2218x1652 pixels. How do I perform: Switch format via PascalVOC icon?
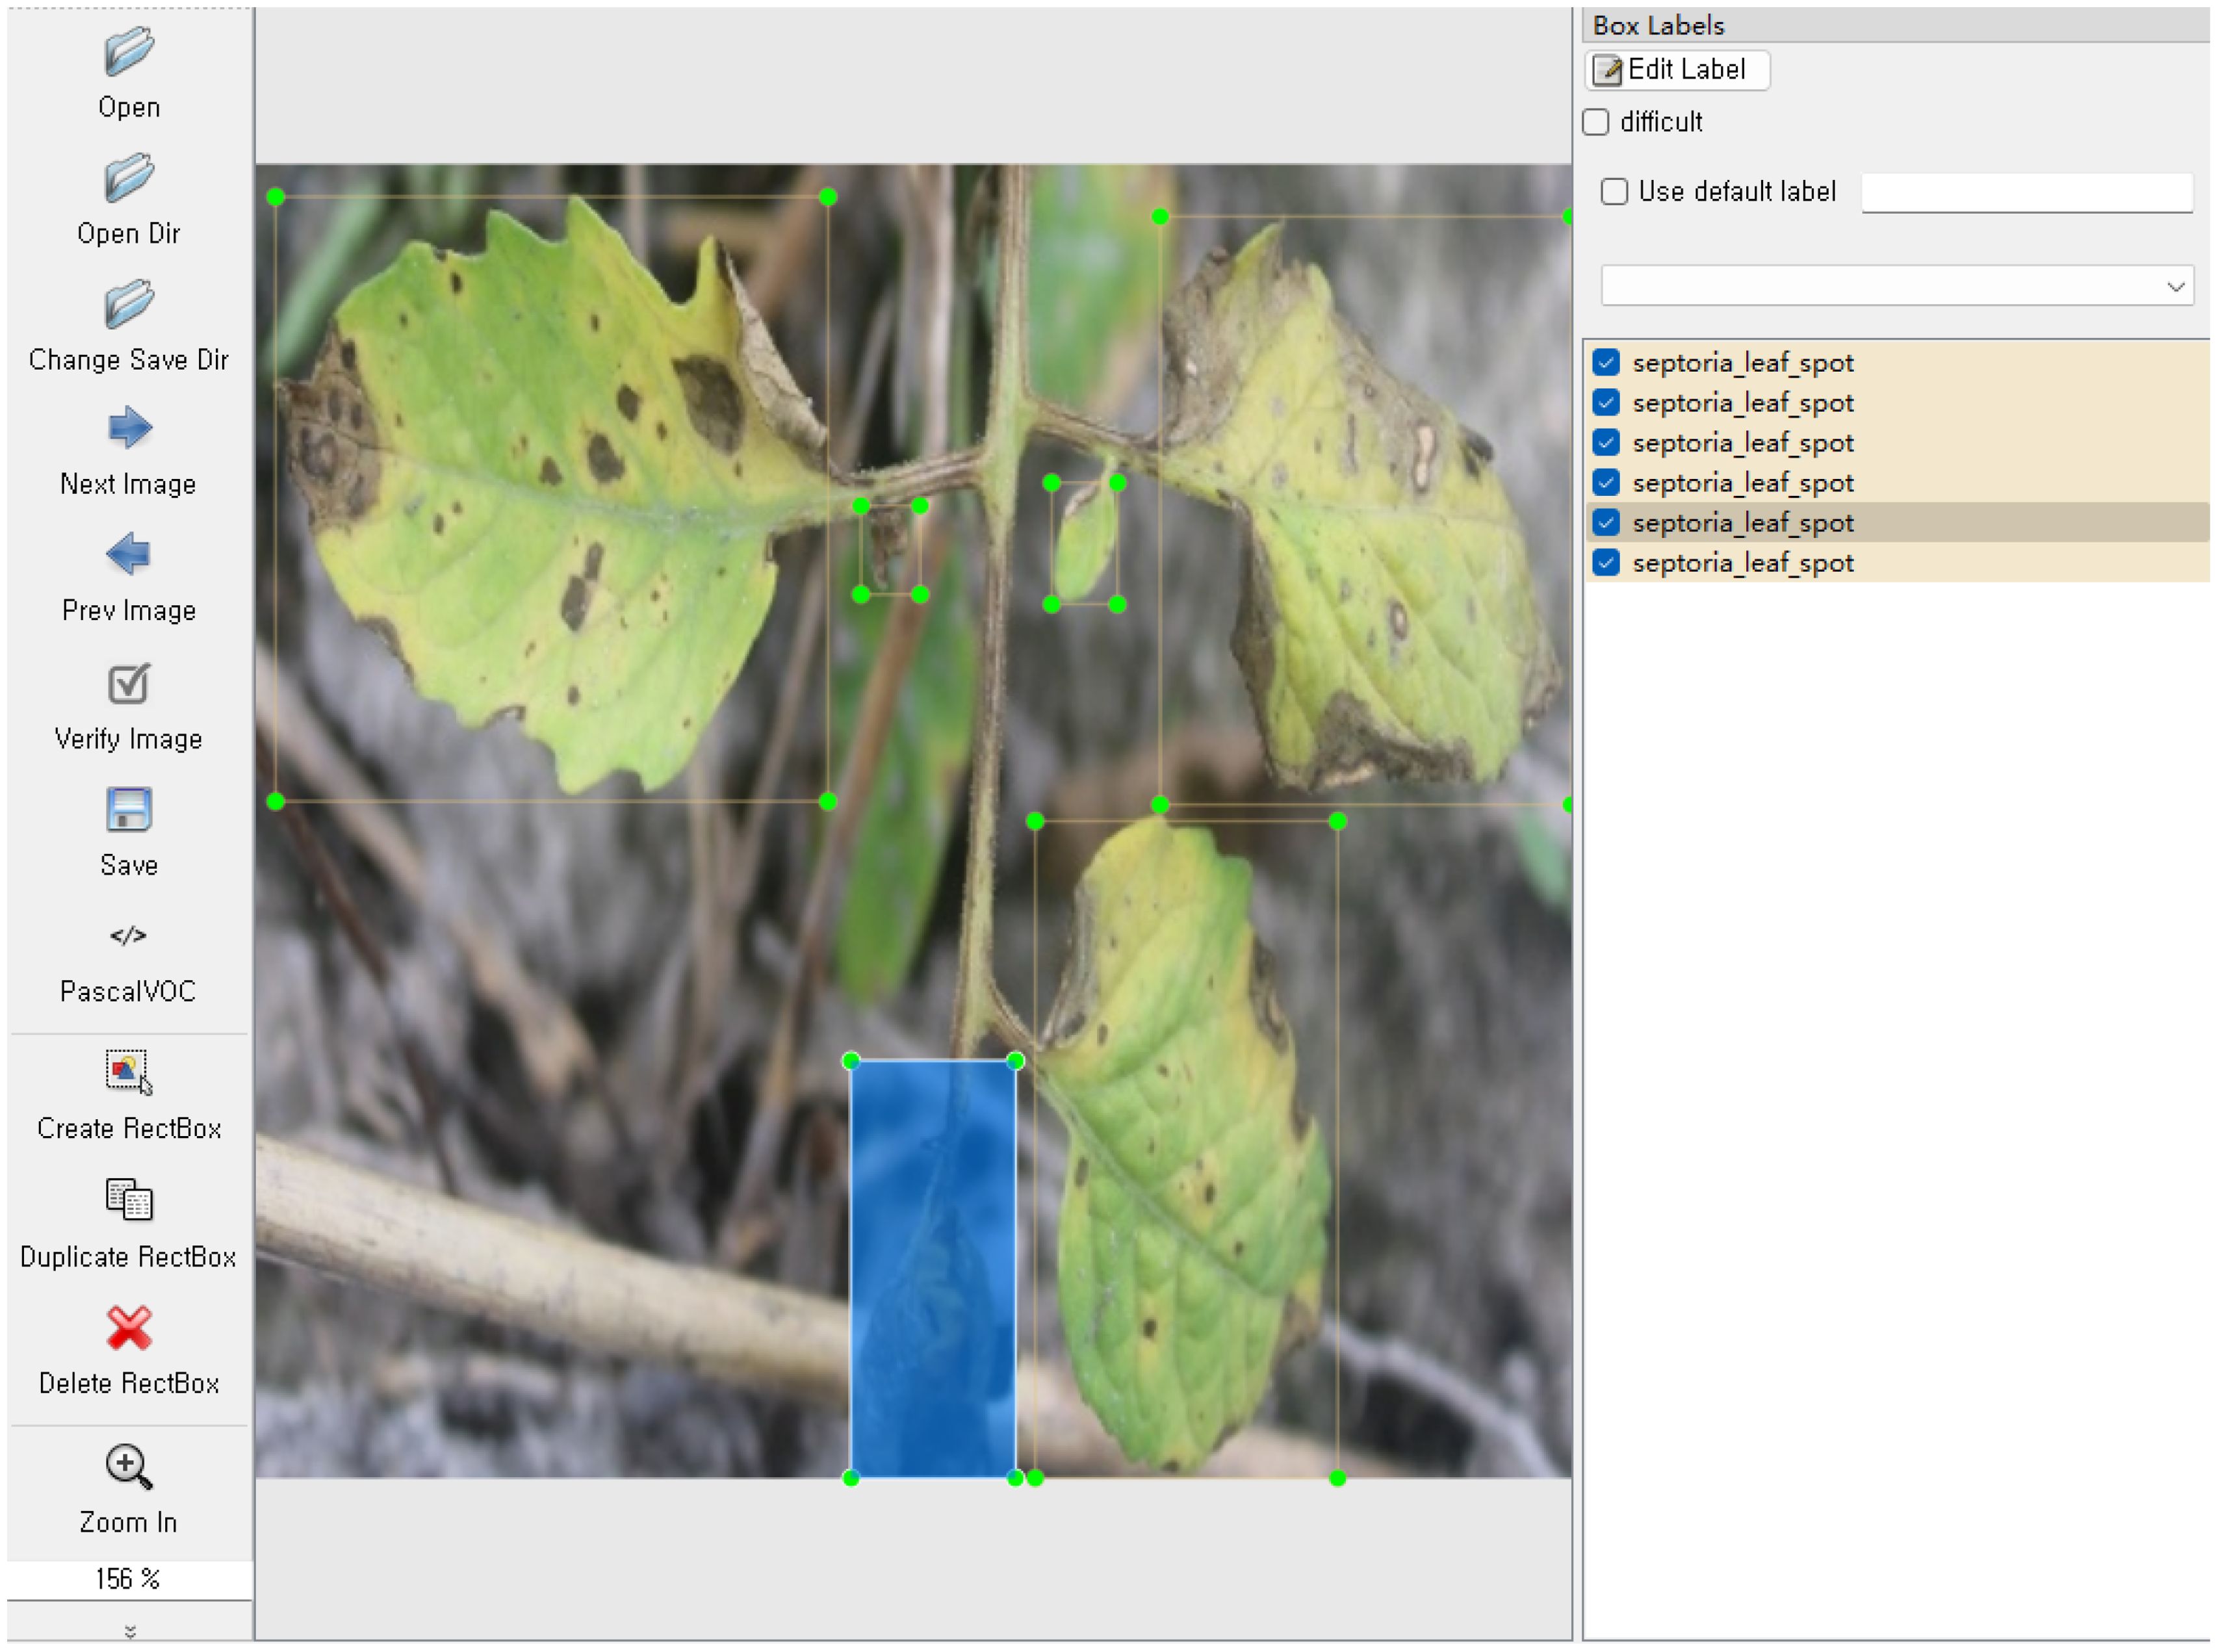[x=128, y=936]
